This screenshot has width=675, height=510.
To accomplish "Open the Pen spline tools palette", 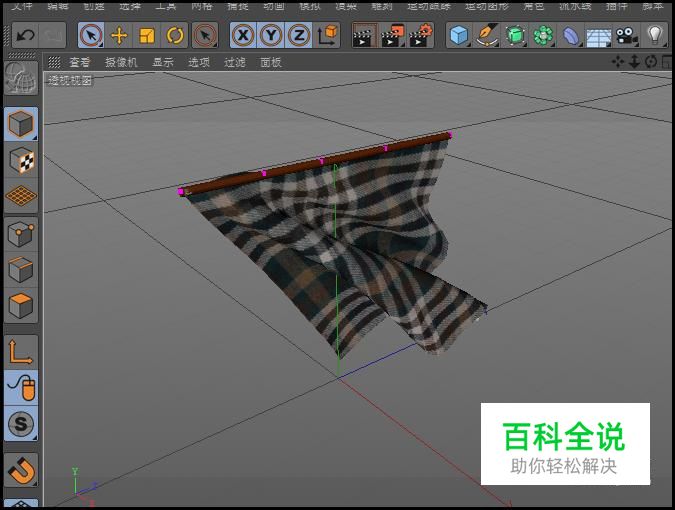I will tap(487, 35).
